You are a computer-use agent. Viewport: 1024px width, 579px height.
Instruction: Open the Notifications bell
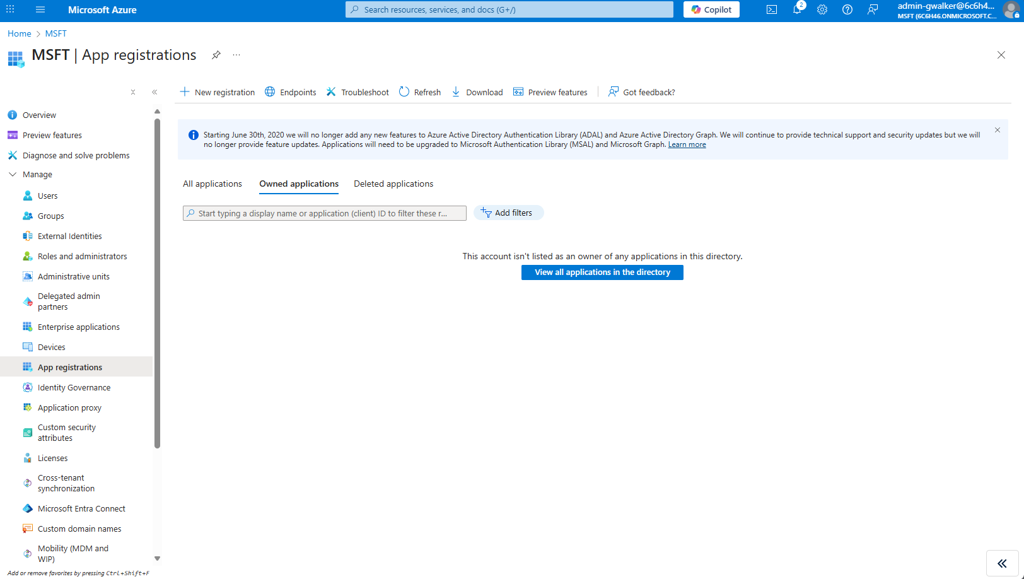coord(795,10)
